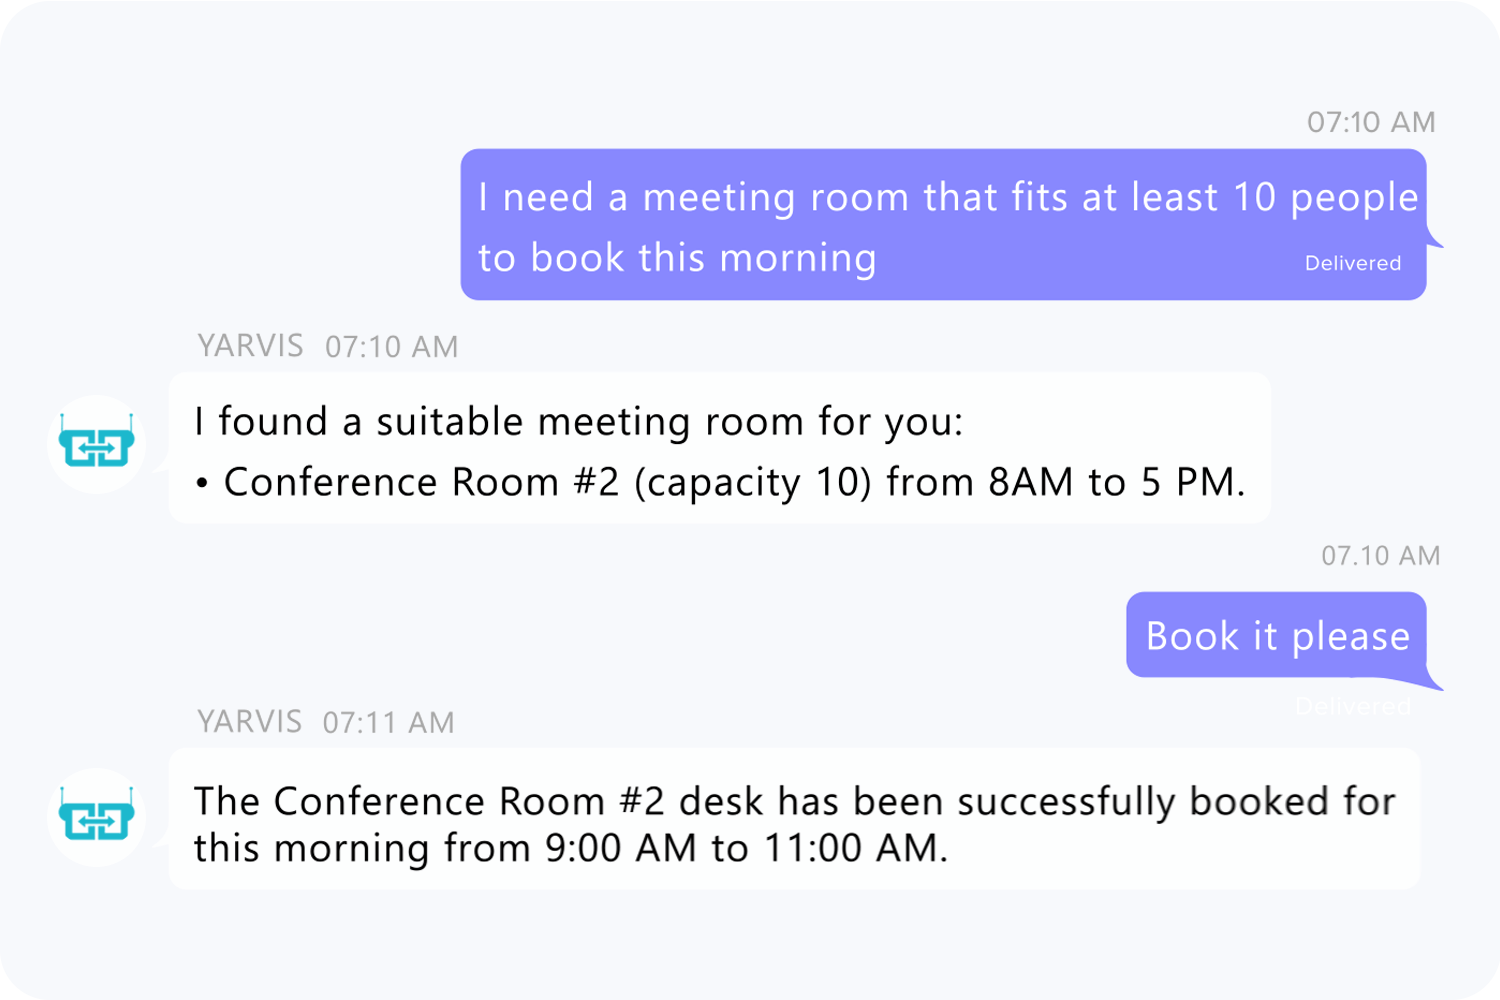
Task: Click the YARVIS bot avatar beside the booking confirmation
Action: point(97,818)
